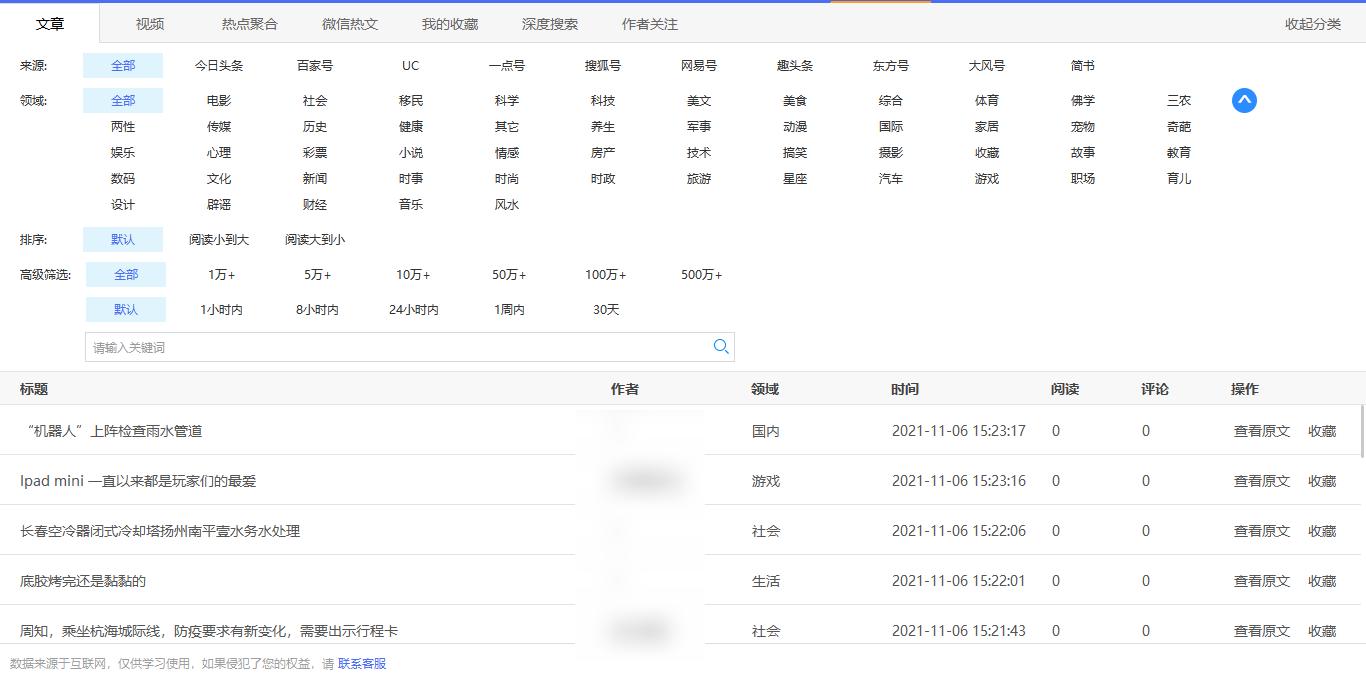Select the 30天 time filter

click(605, 309)
